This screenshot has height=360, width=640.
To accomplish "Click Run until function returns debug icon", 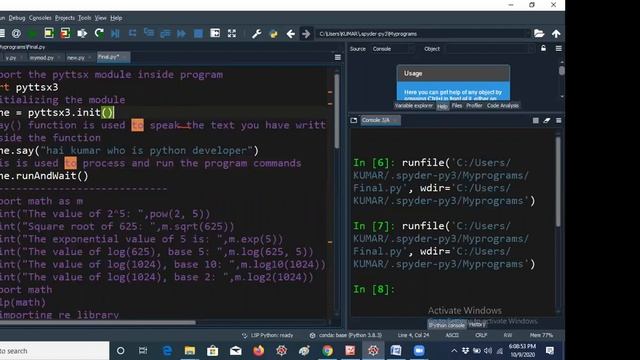I will pyautogui.click(x=165, y=33).
